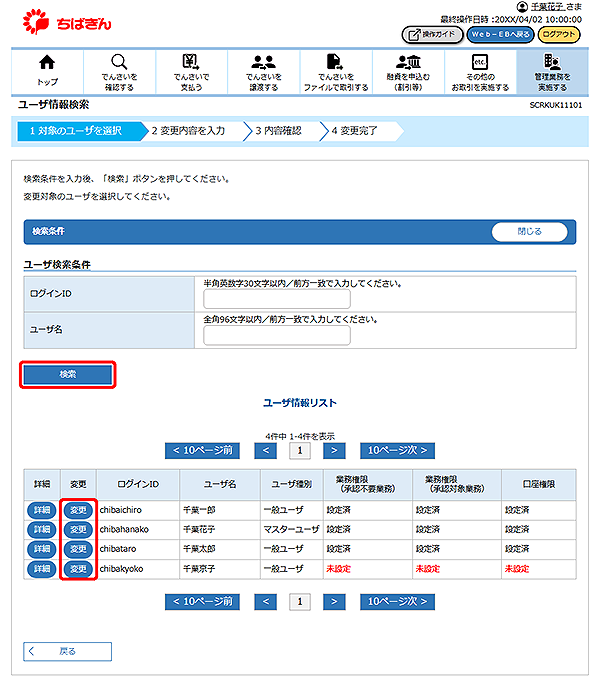Click the ユーザ情報リスト heading
Viewport: 600px width, 687px height.
[300, 403]
